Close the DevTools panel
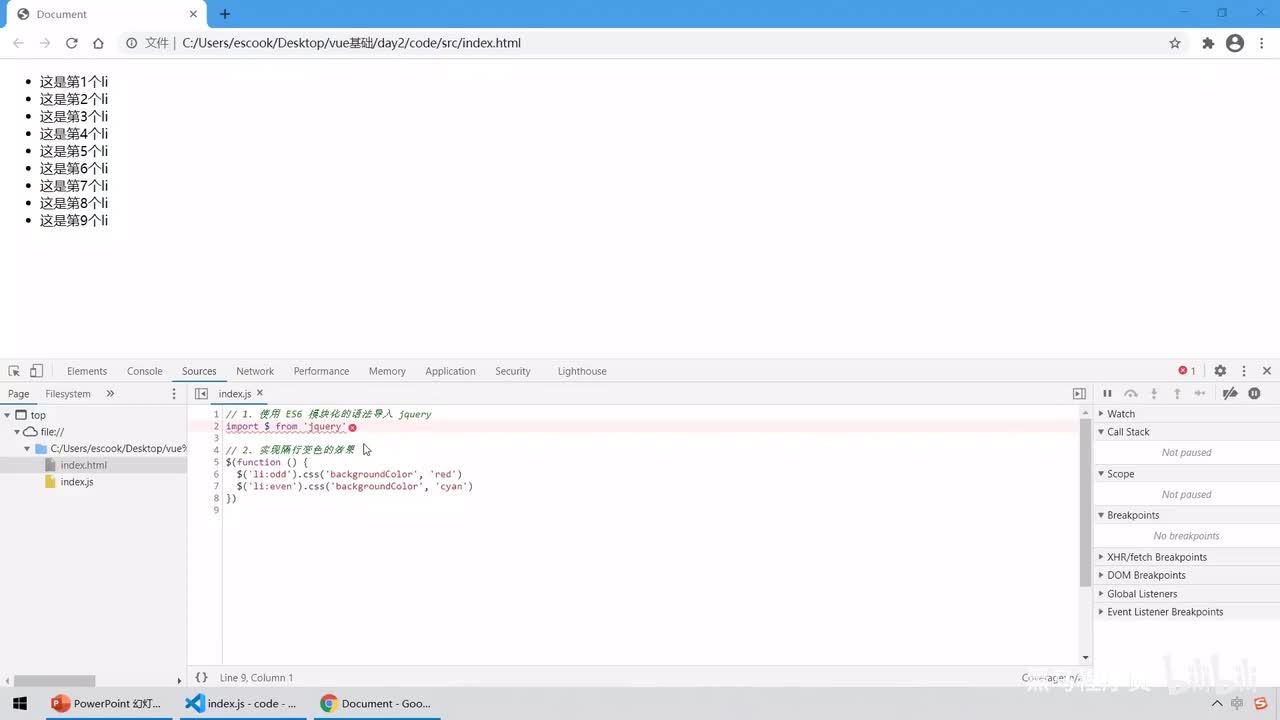Screen dimensions: 1280x720 tap(1267, 371)
